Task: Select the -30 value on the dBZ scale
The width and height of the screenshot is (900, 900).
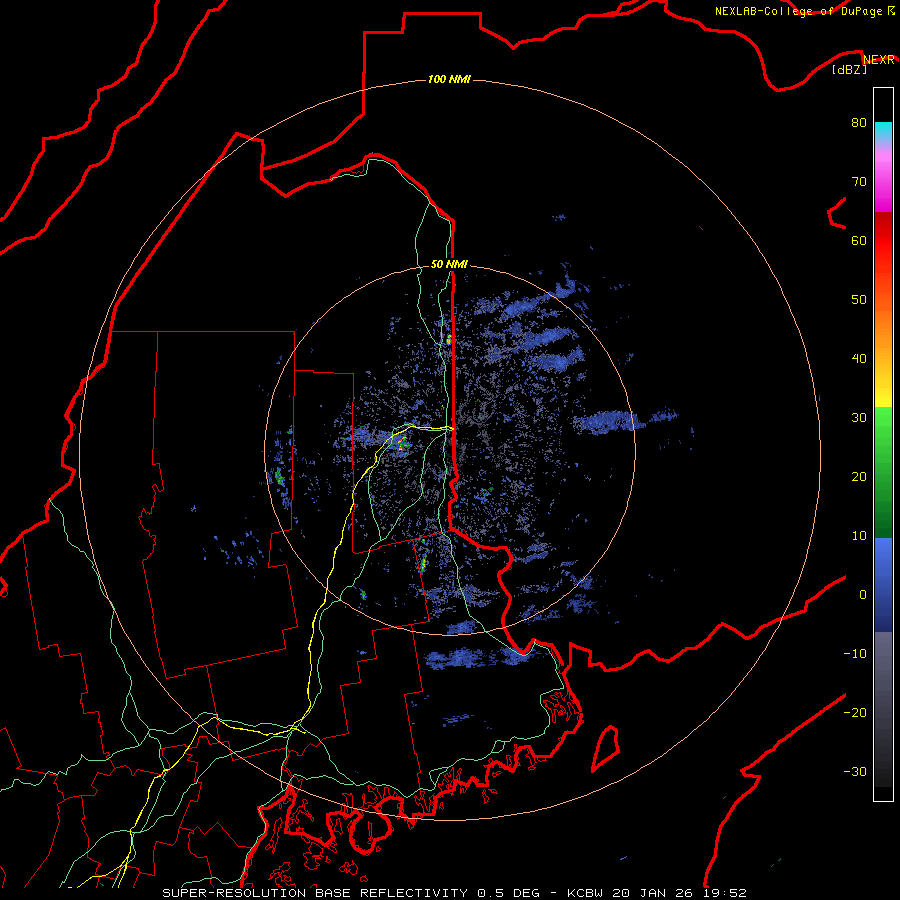Action: tap(855, 771)
